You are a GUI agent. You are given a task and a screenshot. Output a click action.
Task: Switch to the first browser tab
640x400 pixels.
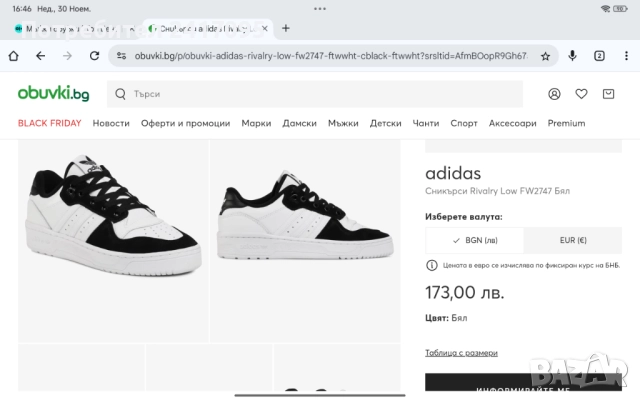click(74, 29)
